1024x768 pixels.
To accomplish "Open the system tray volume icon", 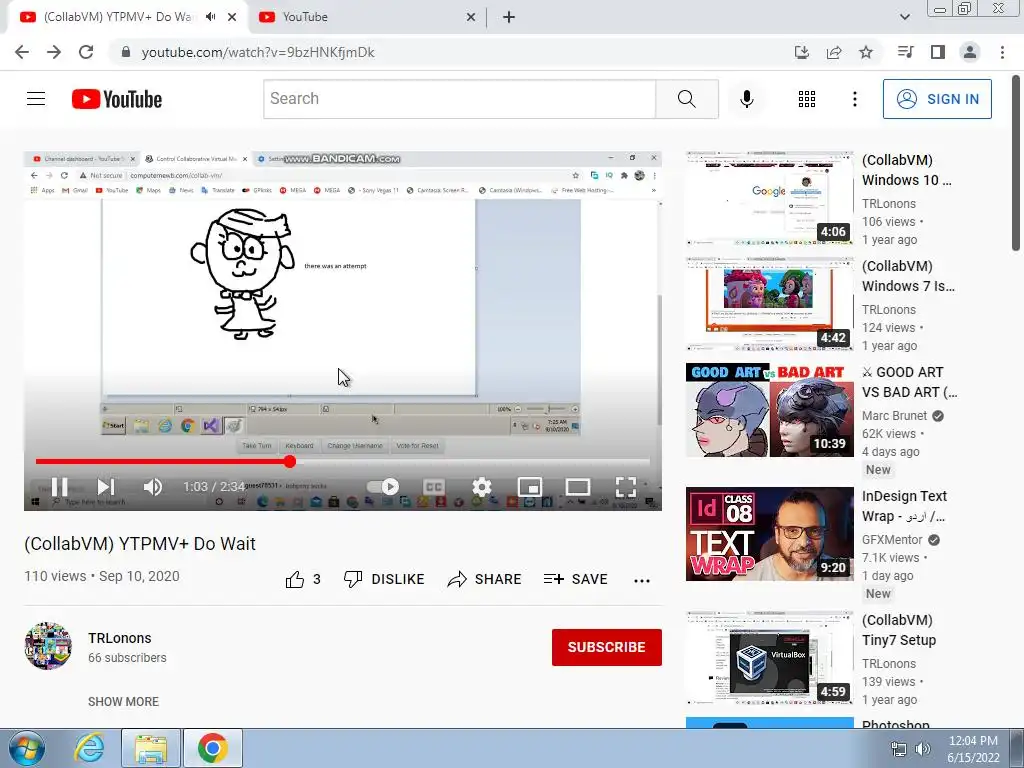I will (x=922, y=749).
